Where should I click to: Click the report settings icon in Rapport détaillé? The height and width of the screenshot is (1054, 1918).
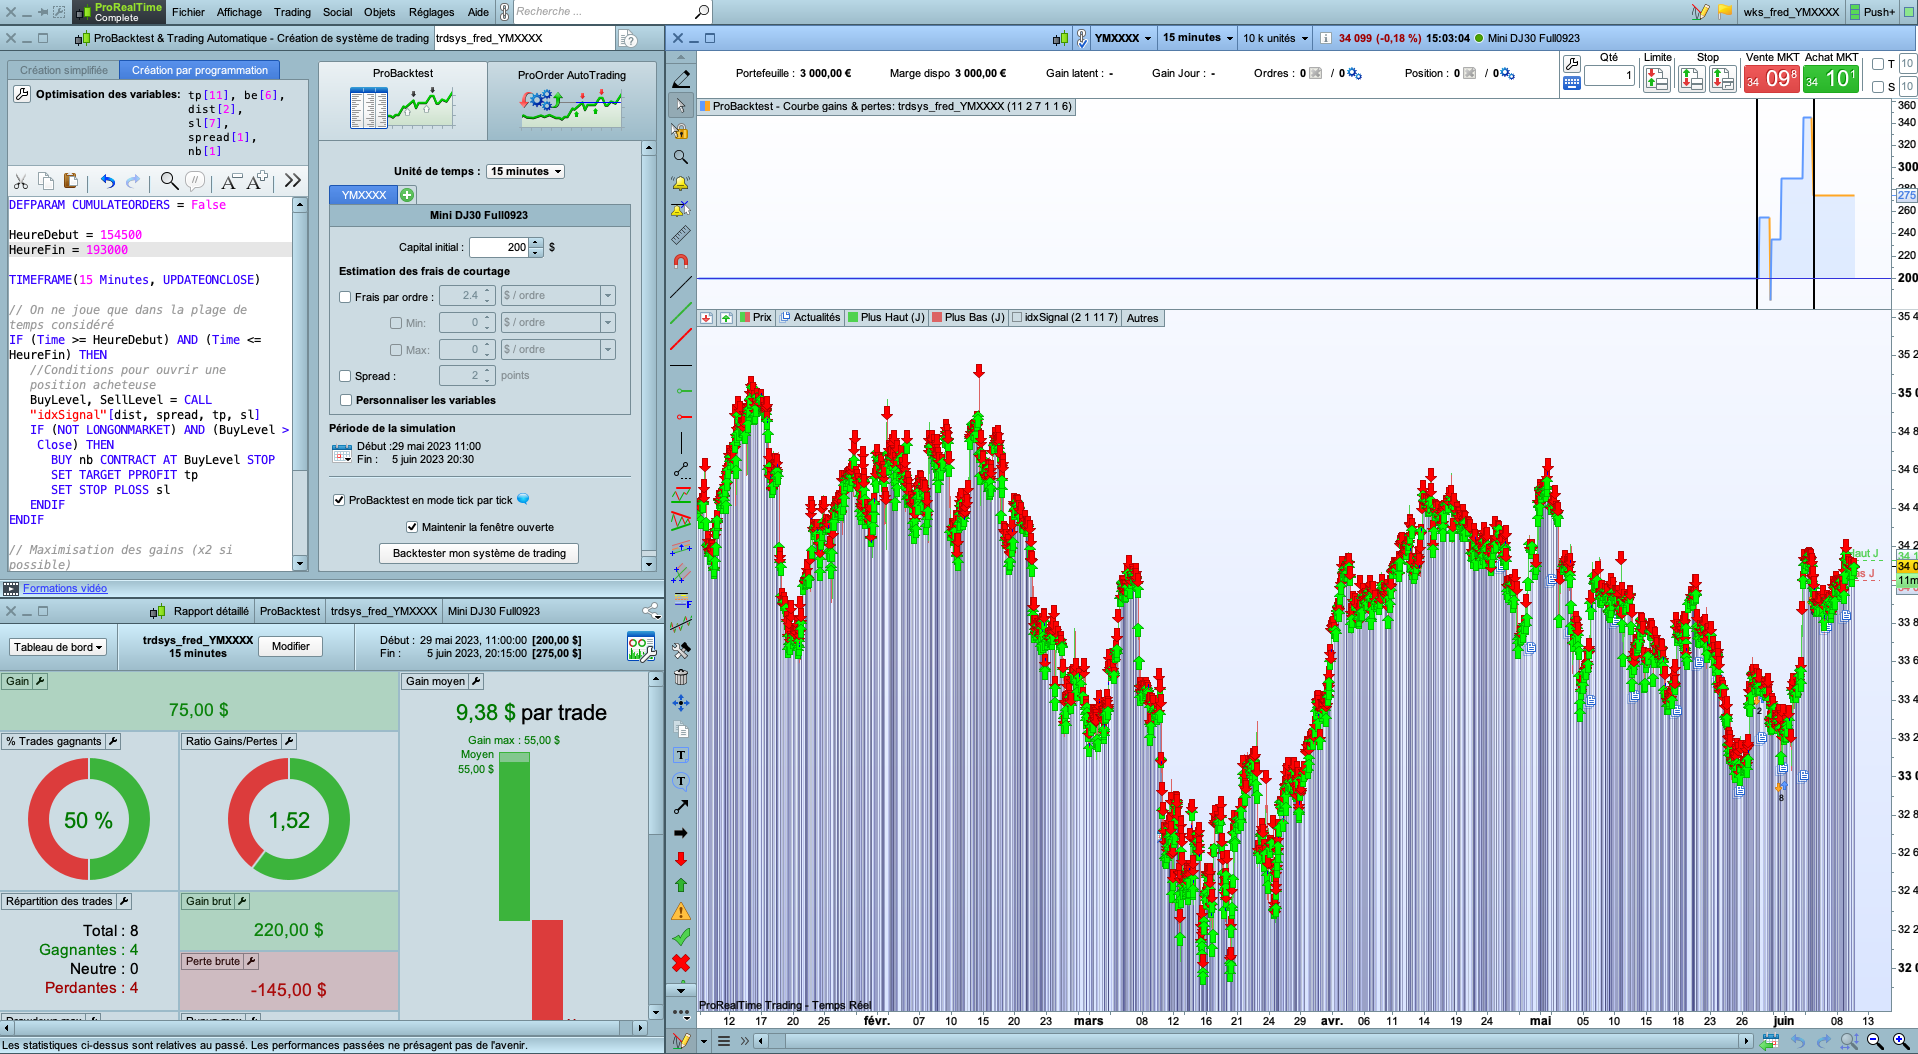(x=641, y=647)
